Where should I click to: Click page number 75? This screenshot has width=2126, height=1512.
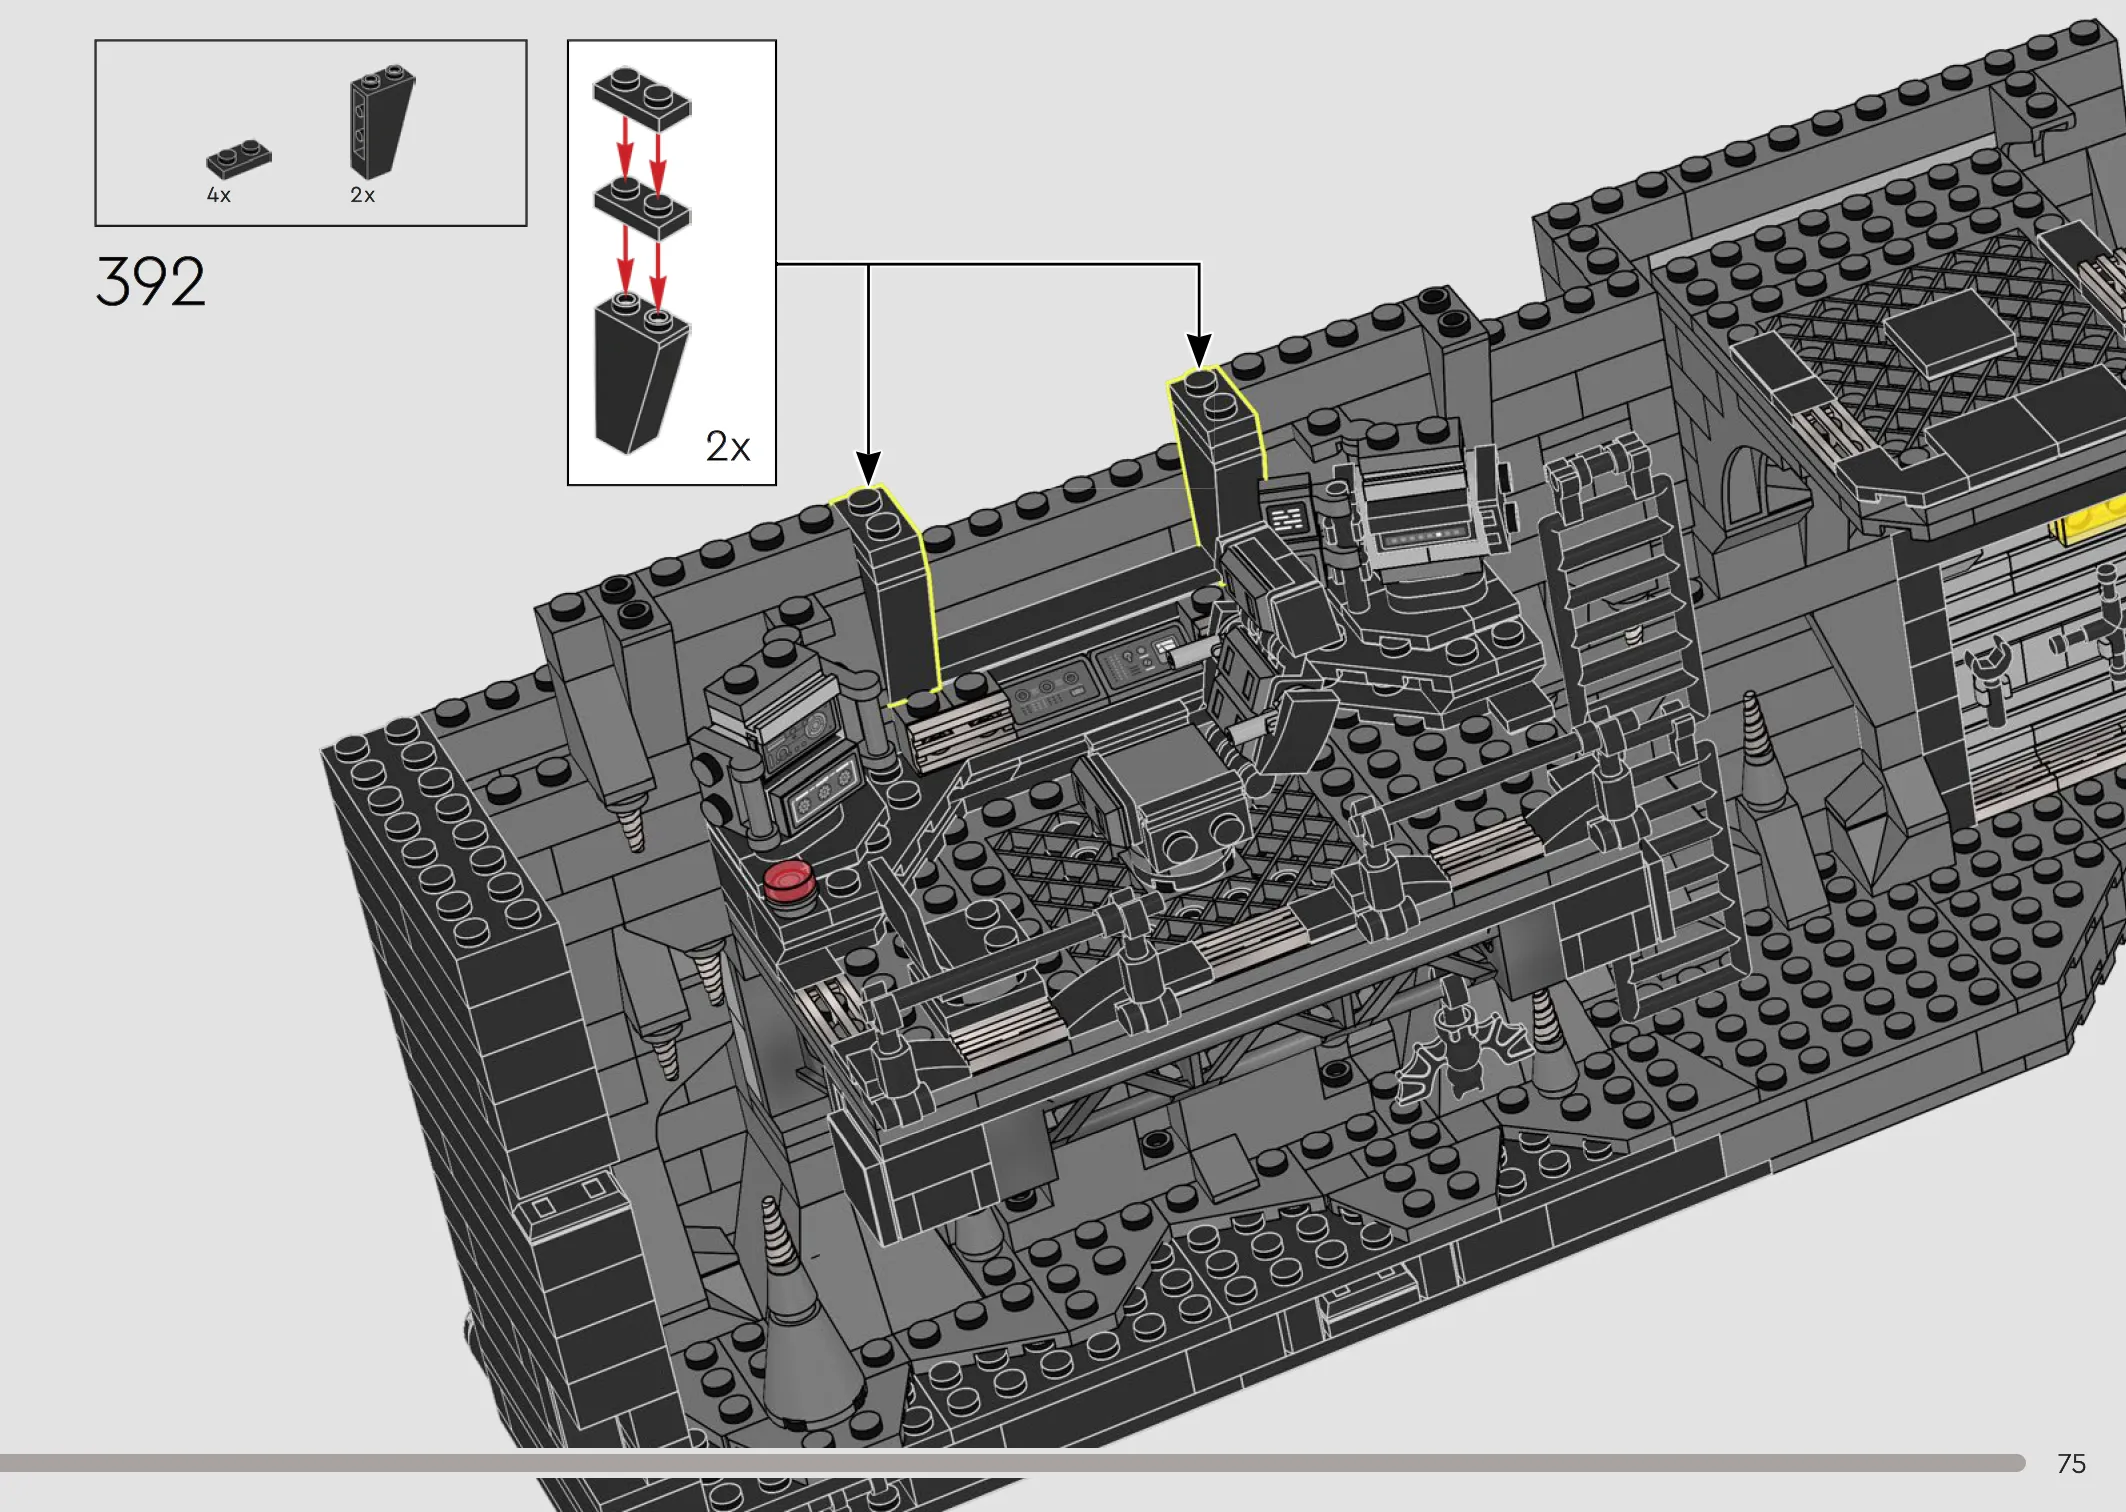pos(2071,1464)
